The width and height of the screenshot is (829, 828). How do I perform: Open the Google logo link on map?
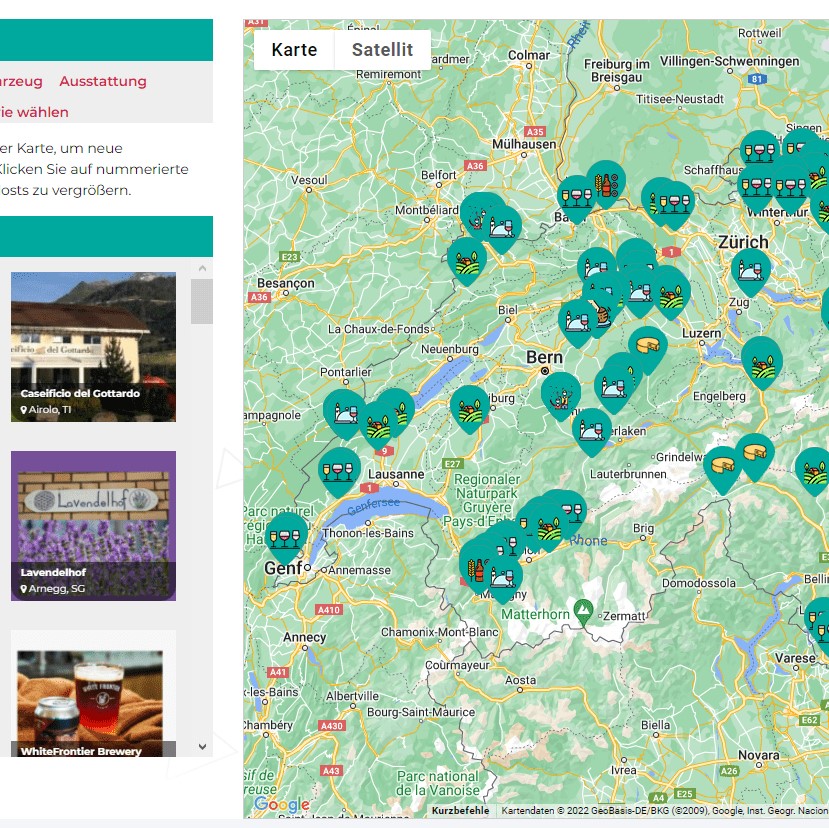(x=282, y=804)
